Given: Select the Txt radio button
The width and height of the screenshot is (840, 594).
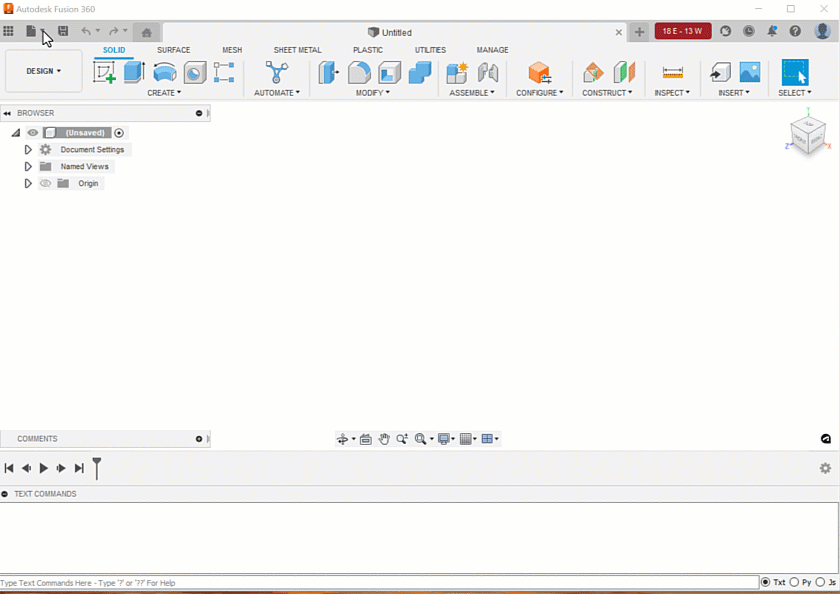Looking at the screenshot, I should click(766, 582).
